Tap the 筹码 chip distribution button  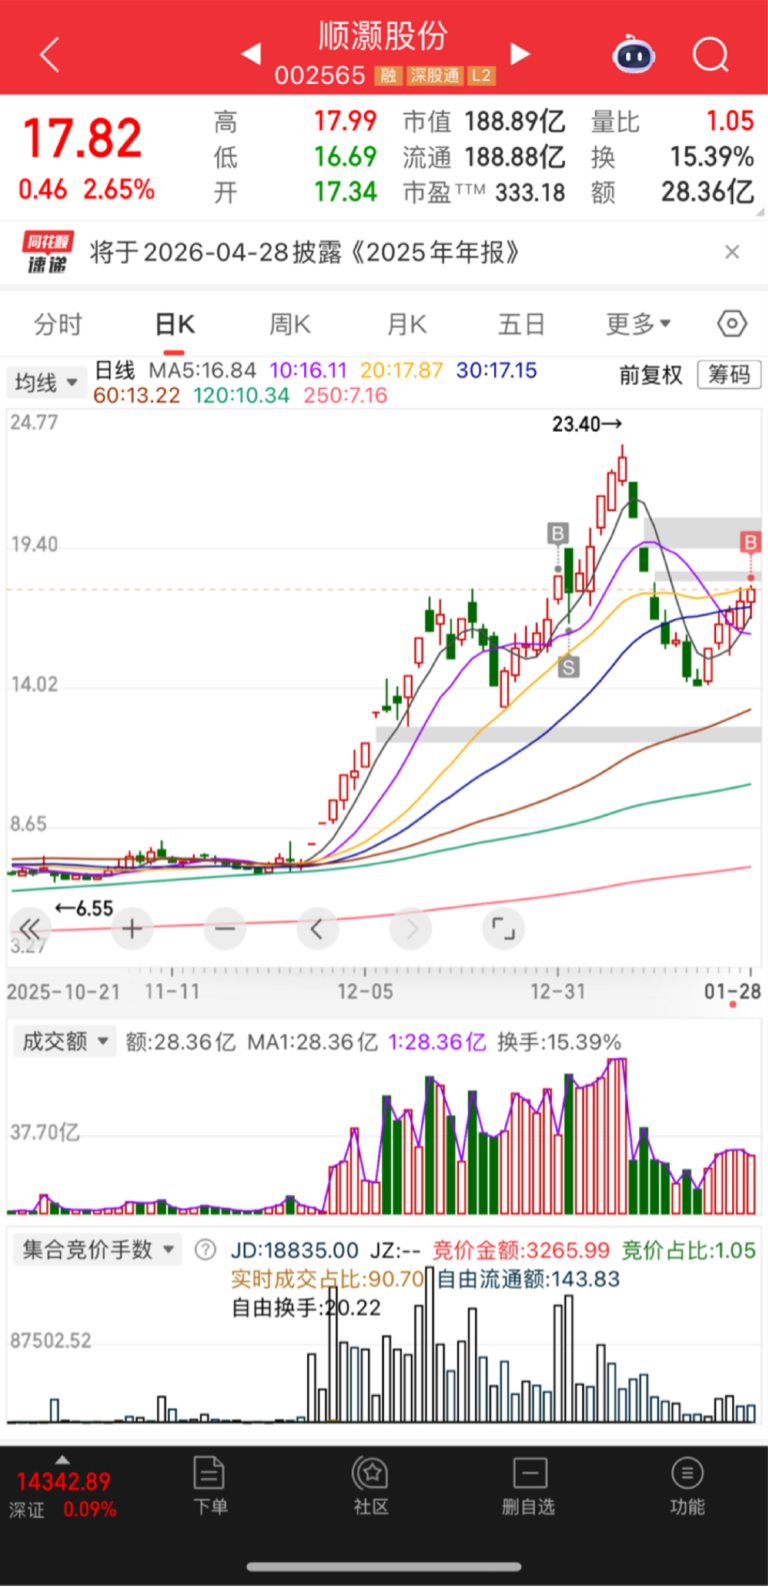pos(729,375)
